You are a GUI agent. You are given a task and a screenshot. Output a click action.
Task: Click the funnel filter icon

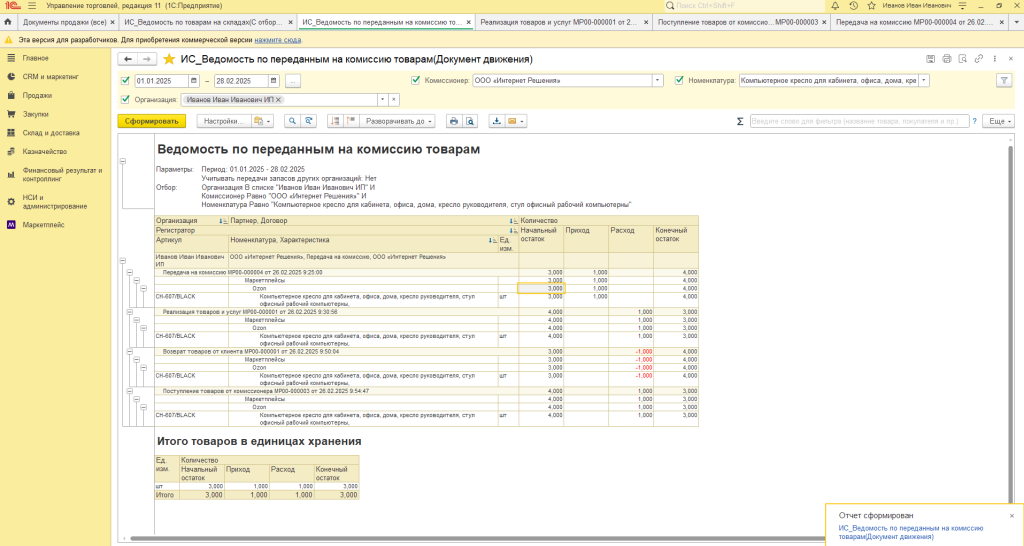point(1004,81)
